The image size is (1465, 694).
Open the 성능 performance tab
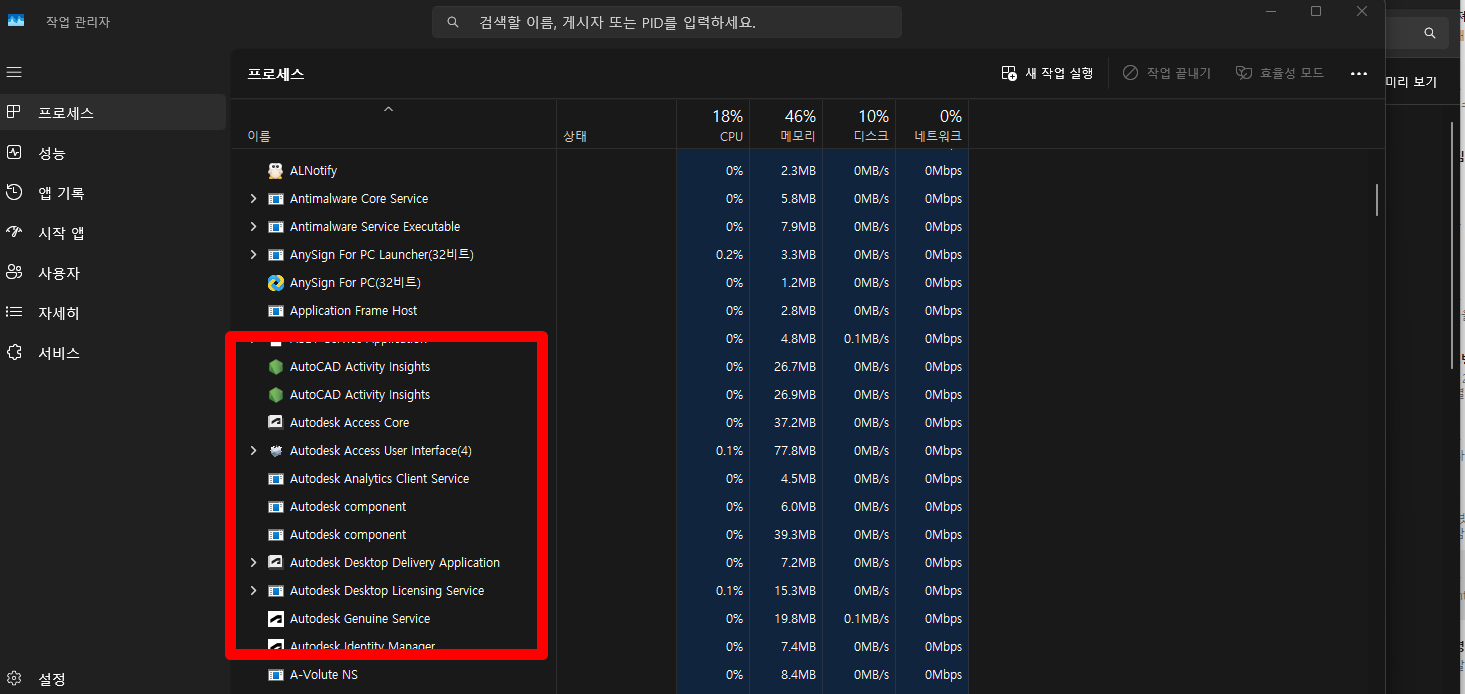113,152
